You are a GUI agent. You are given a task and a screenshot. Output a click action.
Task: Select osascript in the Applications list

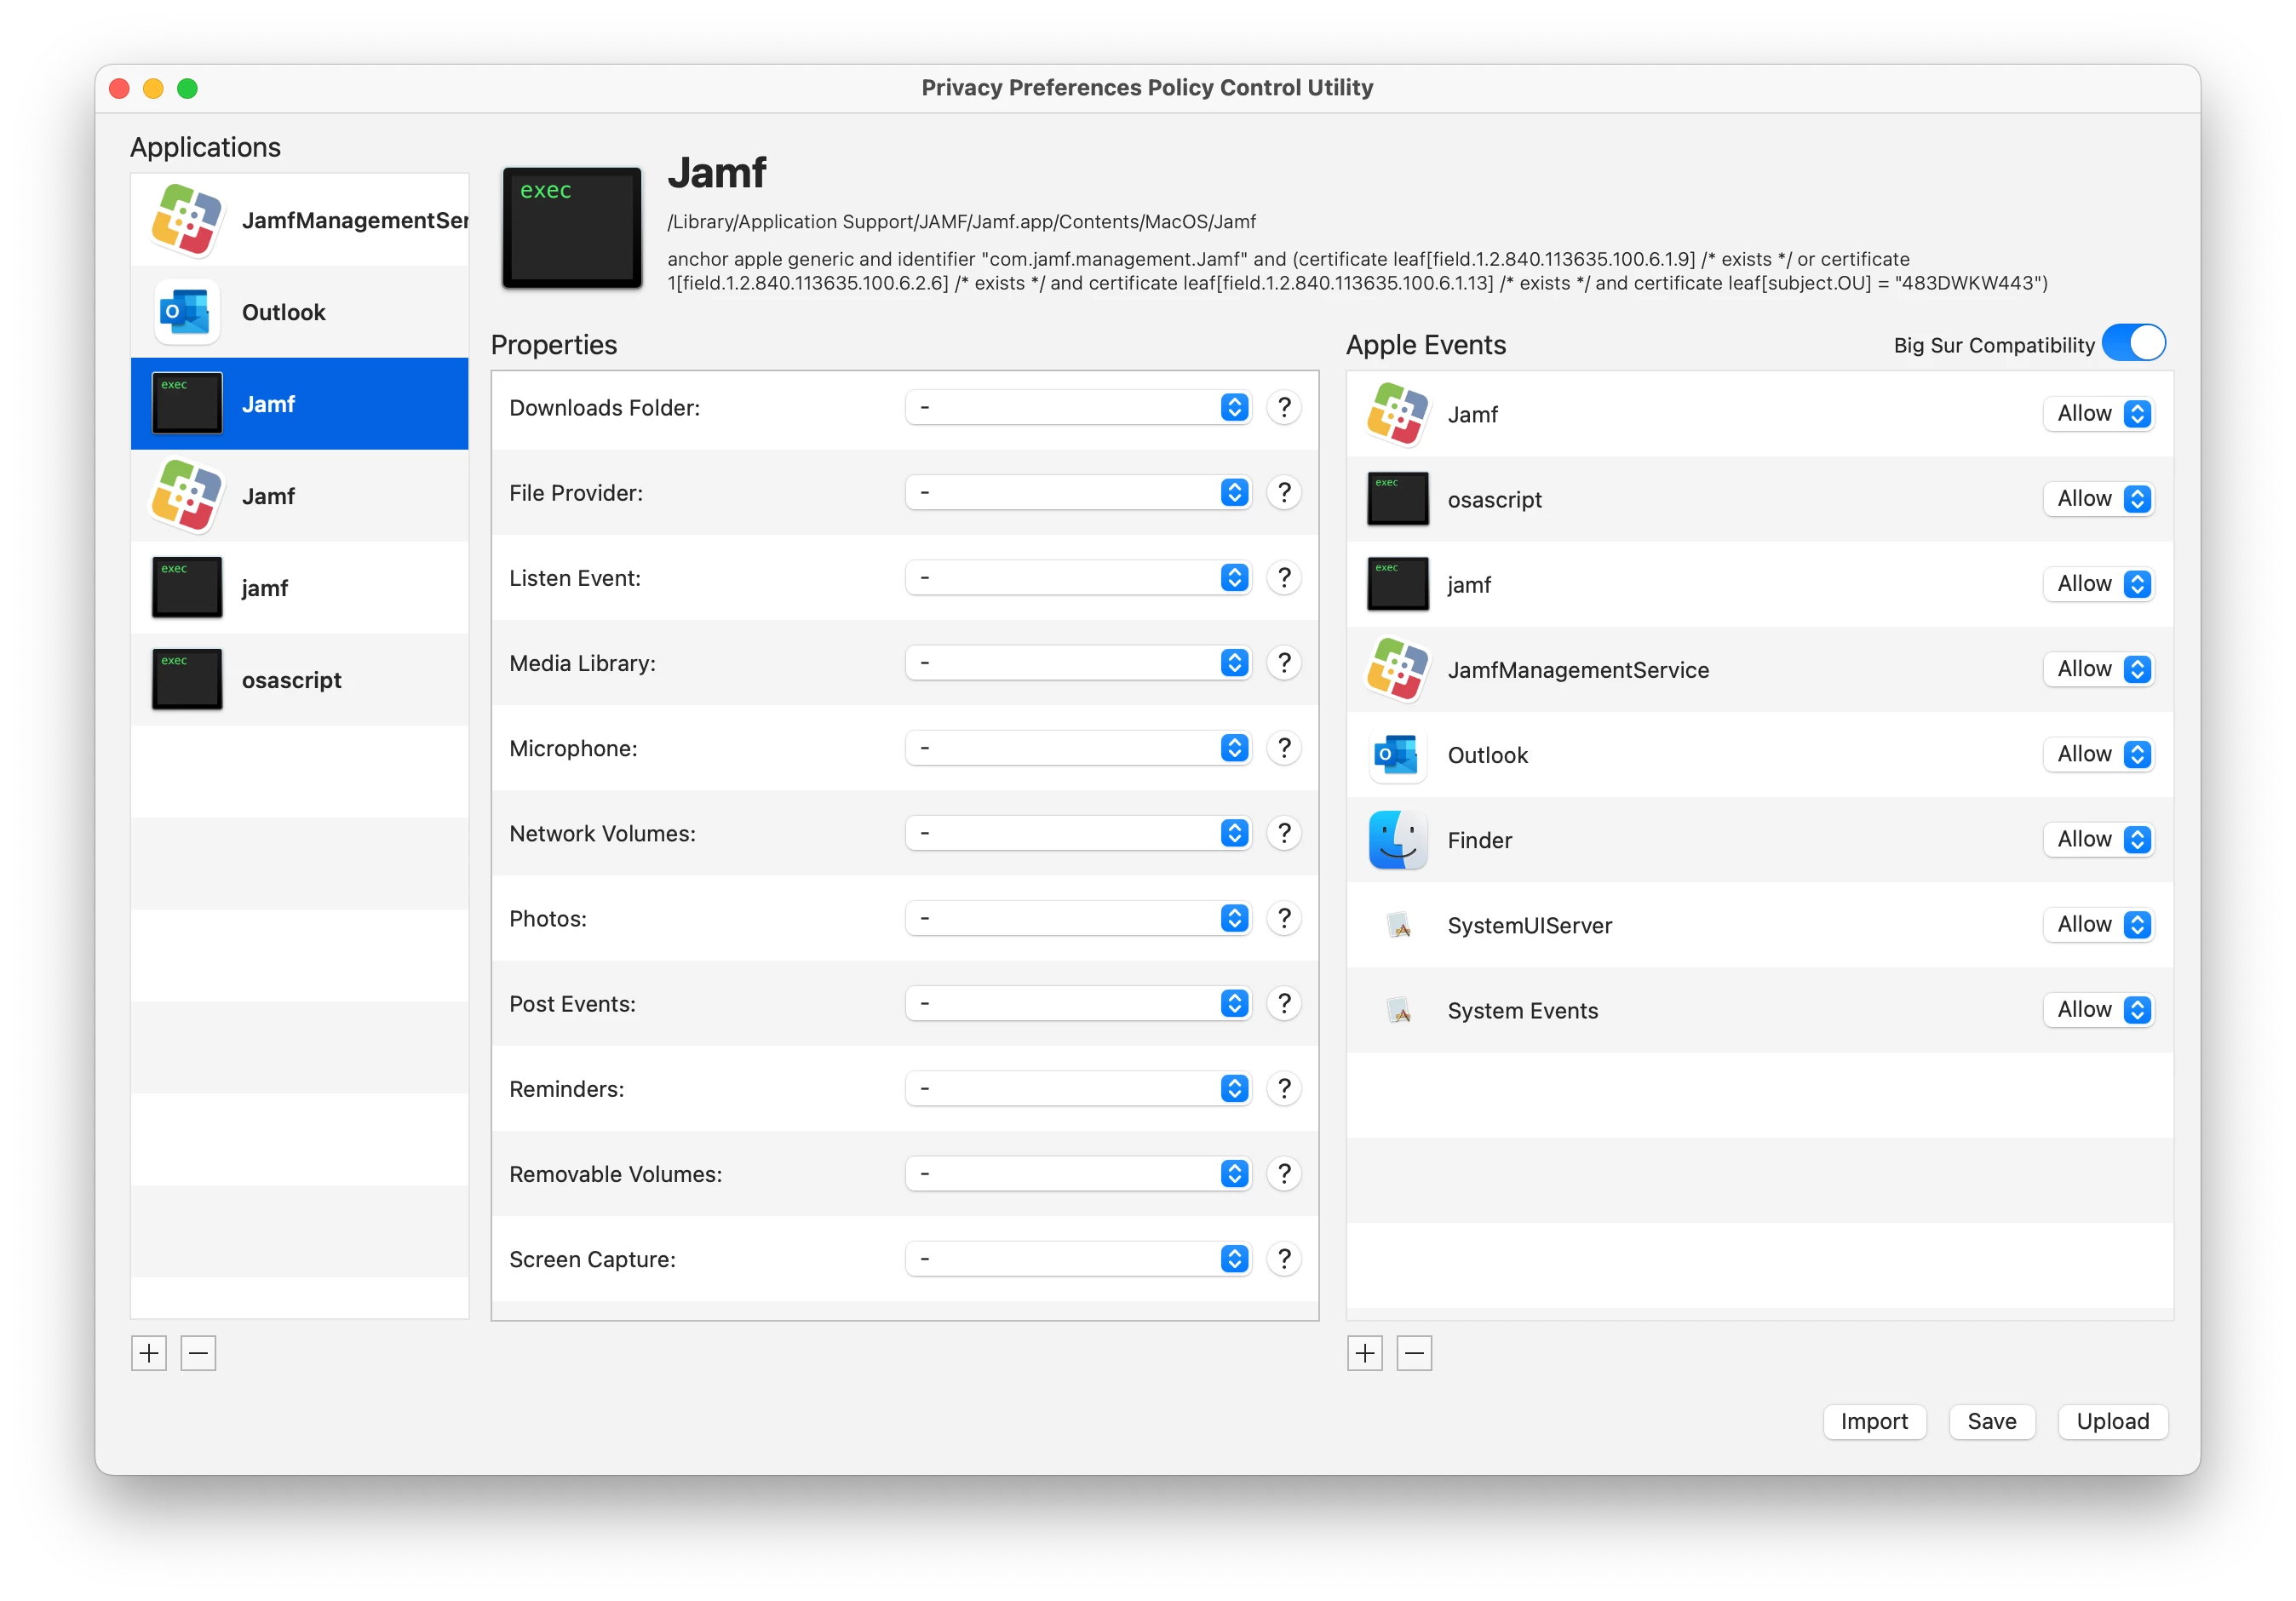(299, 680)
